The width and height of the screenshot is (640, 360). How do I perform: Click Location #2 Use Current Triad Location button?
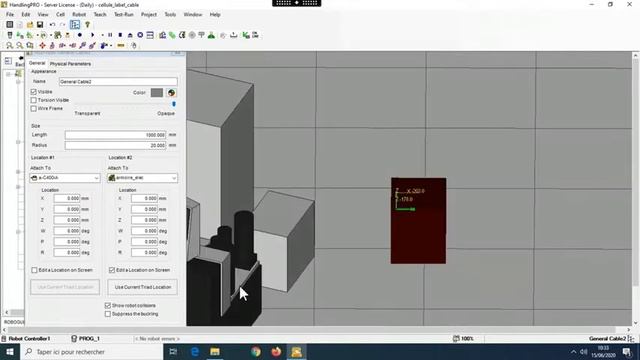pos(142,287)
